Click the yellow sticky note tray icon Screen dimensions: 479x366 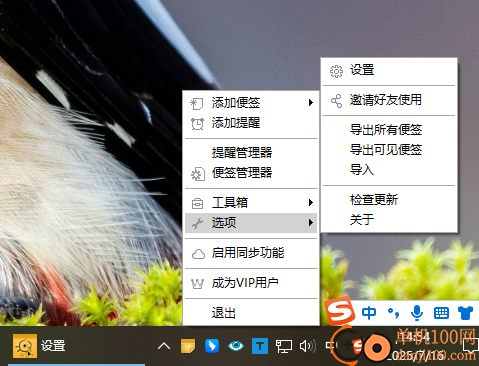pos(188,346)
